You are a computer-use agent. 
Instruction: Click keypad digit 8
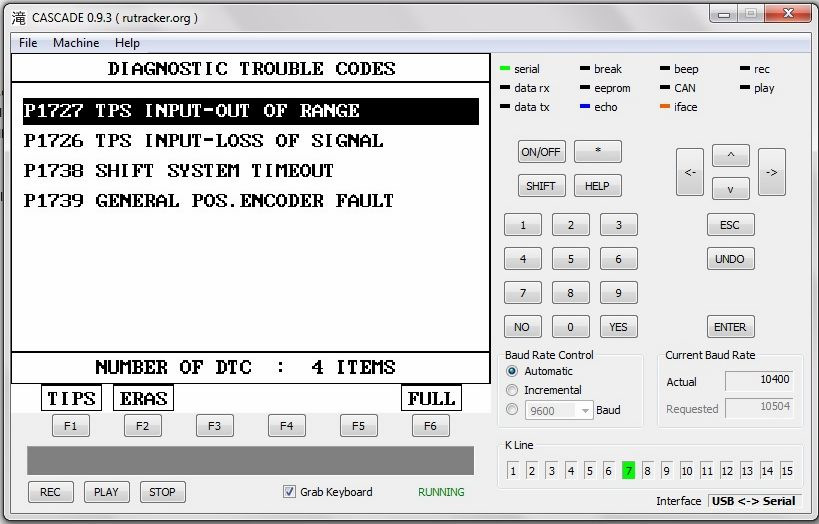571,293
